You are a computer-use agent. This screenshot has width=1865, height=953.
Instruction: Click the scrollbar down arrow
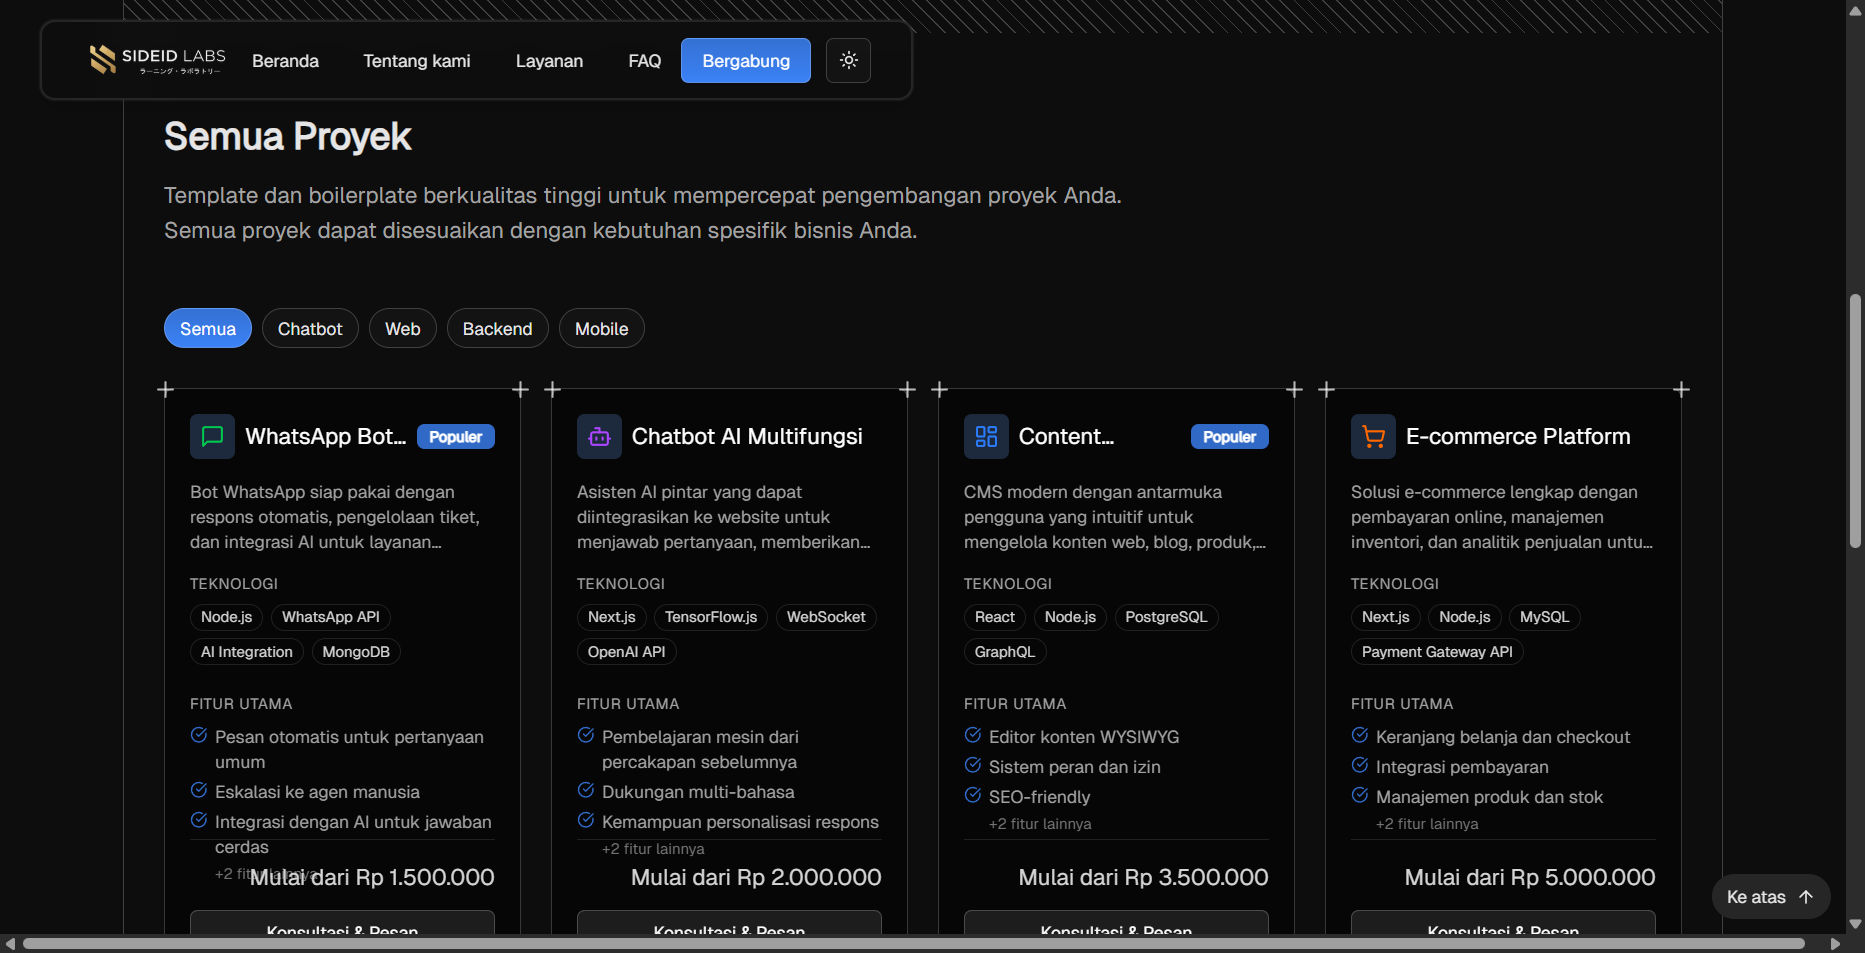(x=1856, y=925)
